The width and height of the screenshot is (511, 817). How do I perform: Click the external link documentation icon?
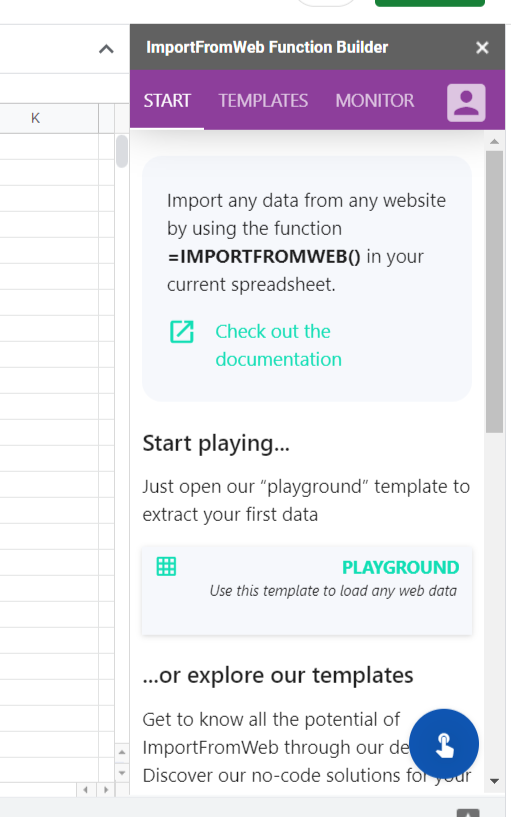click(x=182, y=332)
